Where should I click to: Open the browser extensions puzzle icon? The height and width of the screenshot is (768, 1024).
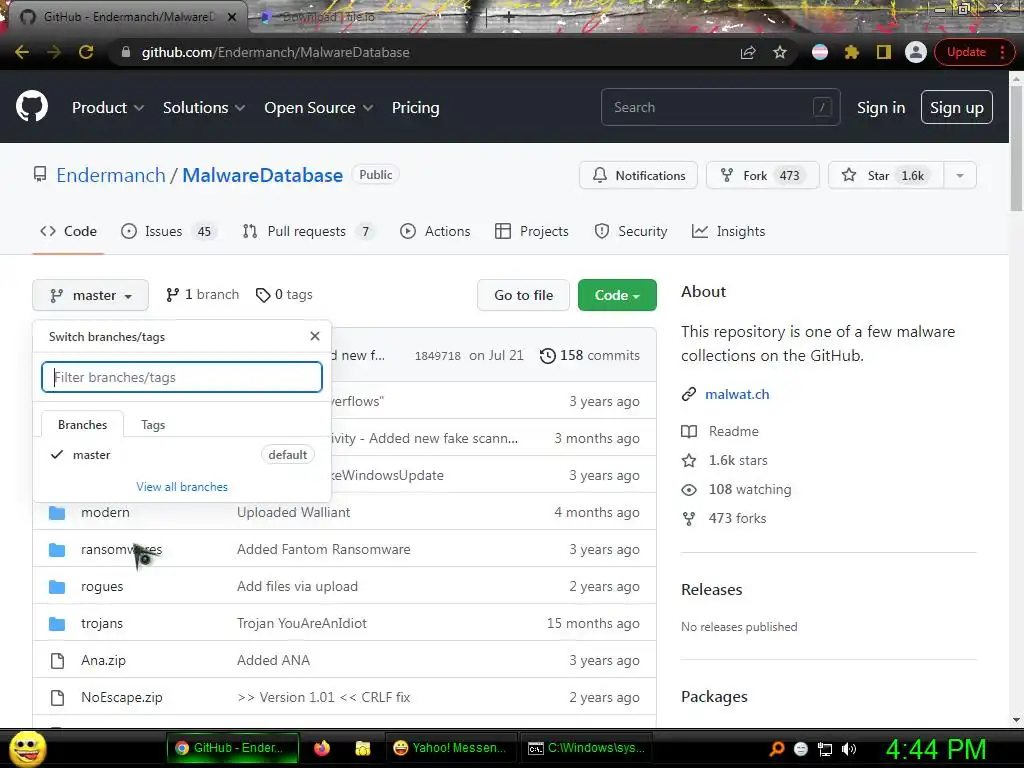(x=851, y=52)
